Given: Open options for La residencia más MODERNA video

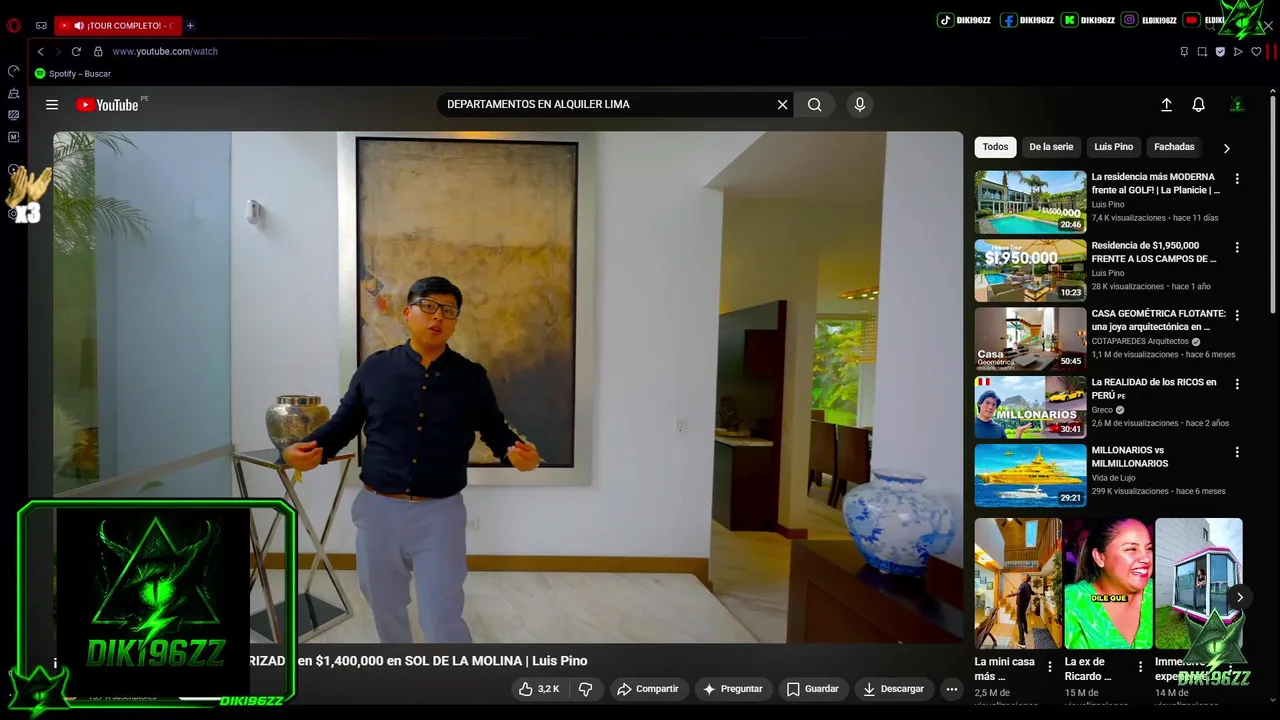Looking at the screenshot, I should pos(1237,179).
